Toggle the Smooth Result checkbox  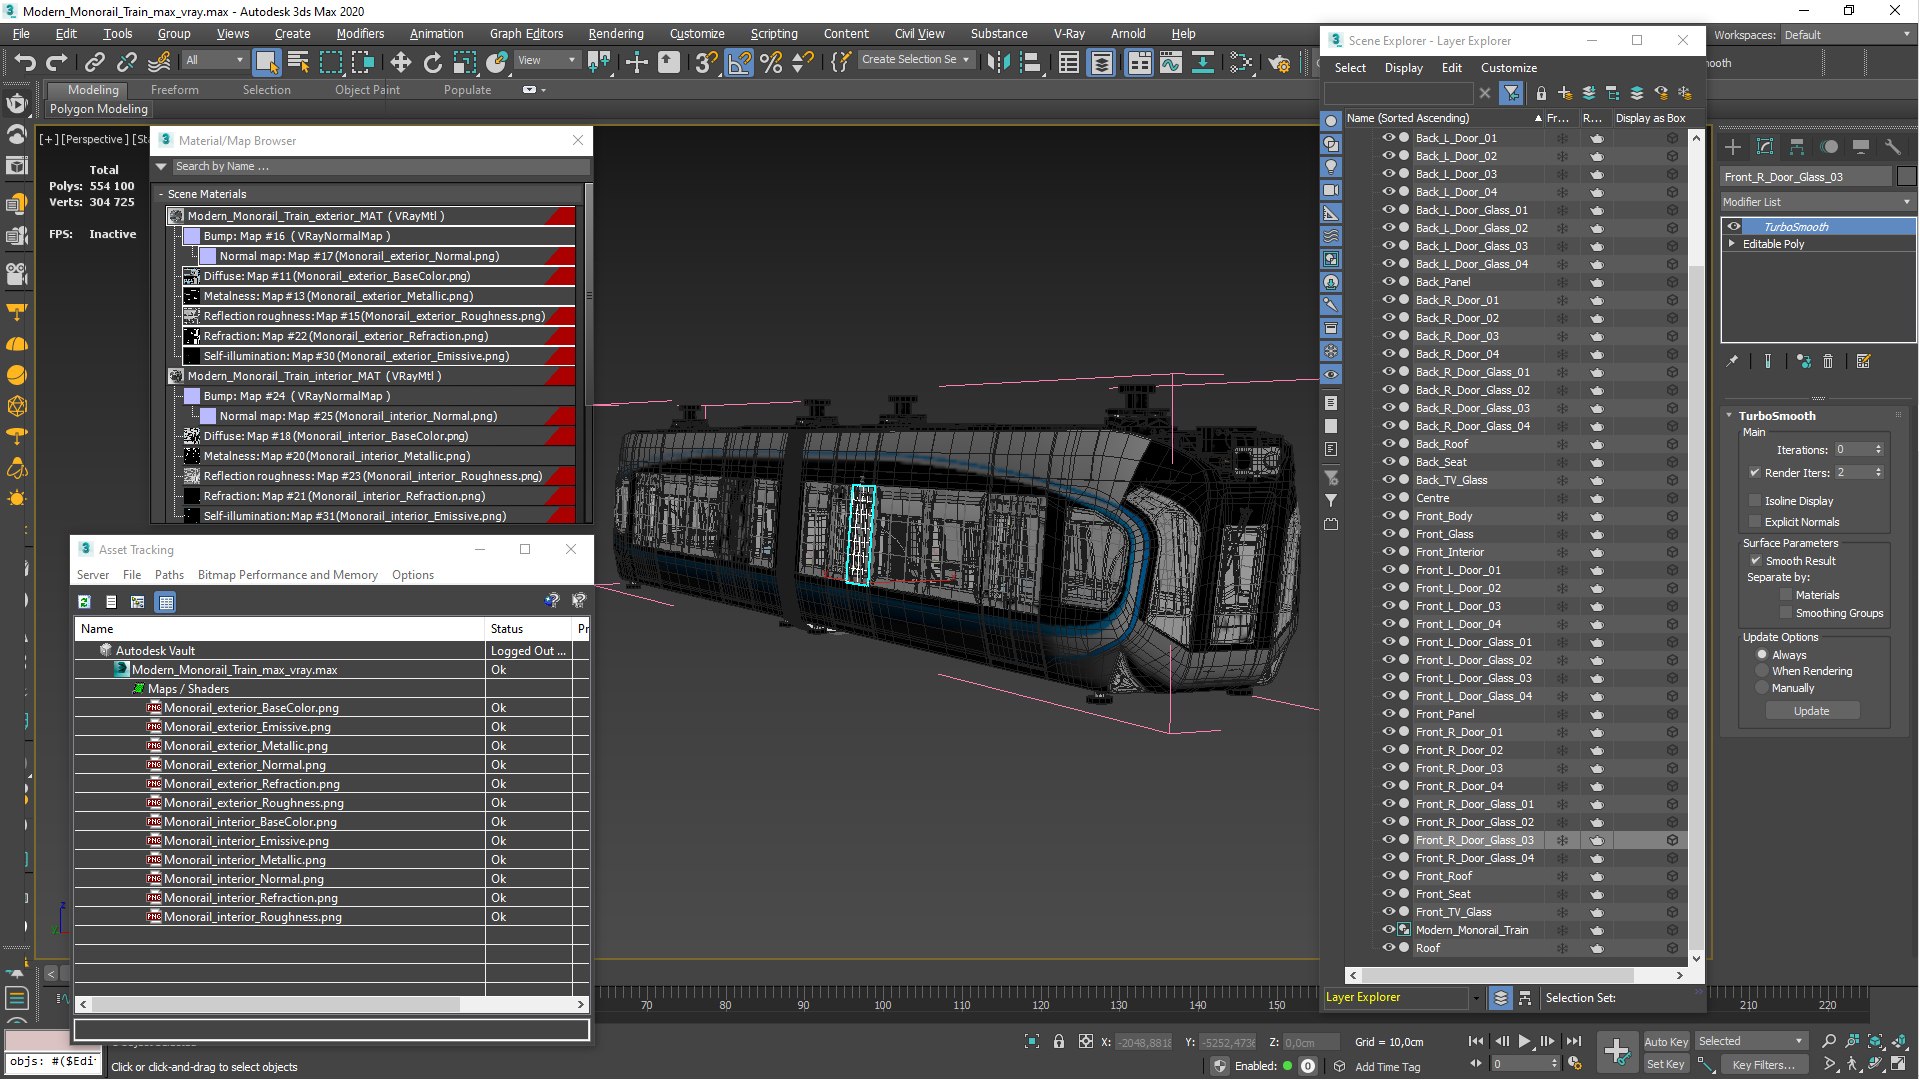tap(1755, 561)
